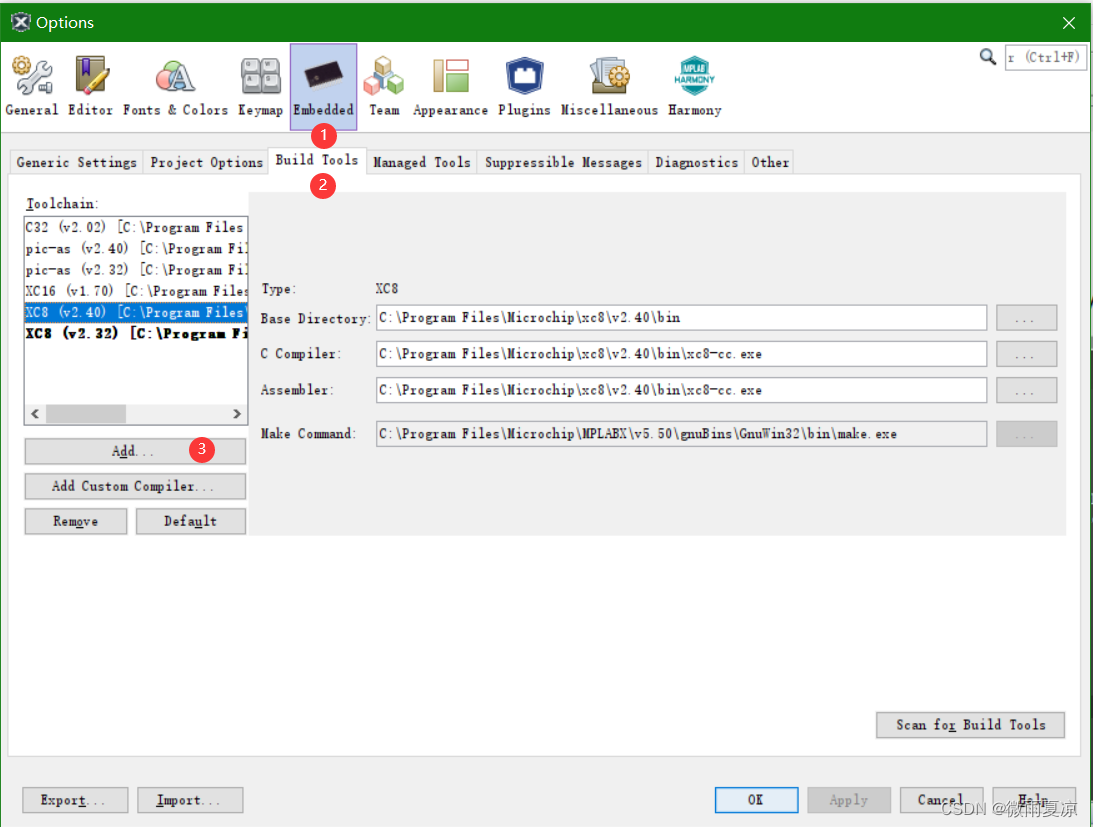Viewport: 1093px width, 827px height.
Task: Click the C Compiler path field
Action: tap(681, 354)
